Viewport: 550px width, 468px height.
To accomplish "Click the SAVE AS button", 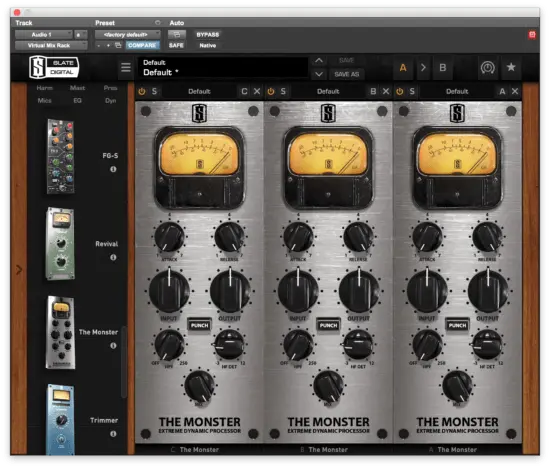I will (347, 74).
